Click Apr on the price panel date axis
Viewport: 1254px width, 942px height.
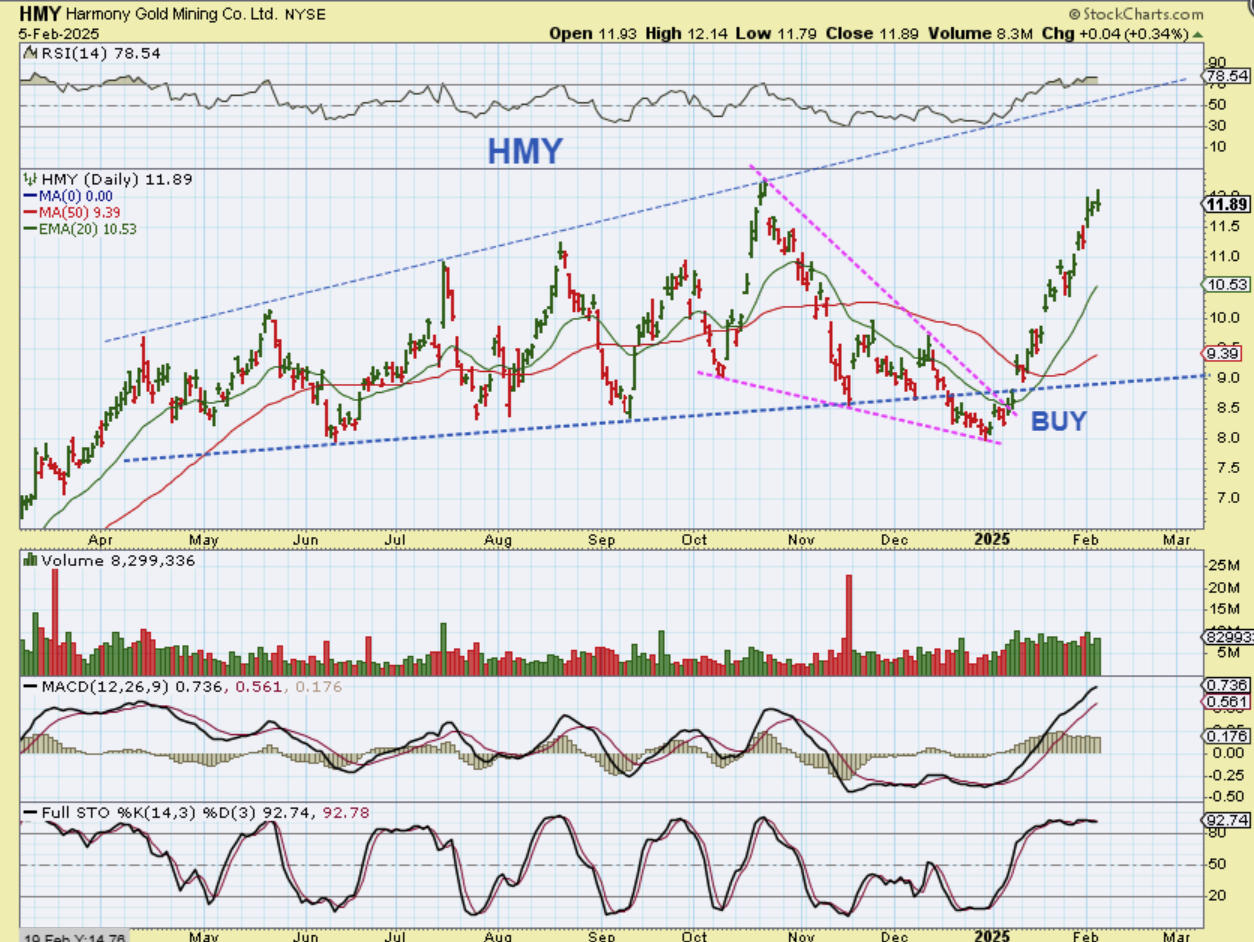(100, 541)
